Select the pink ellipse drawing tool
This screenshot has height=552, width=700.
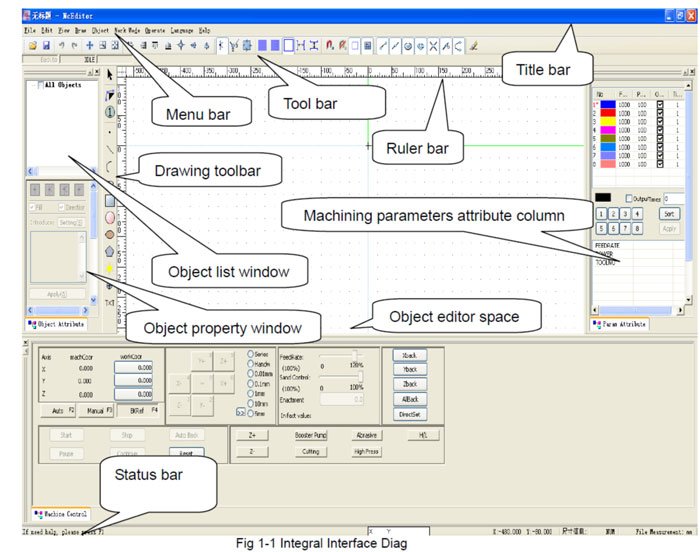(x=110, y=217)
